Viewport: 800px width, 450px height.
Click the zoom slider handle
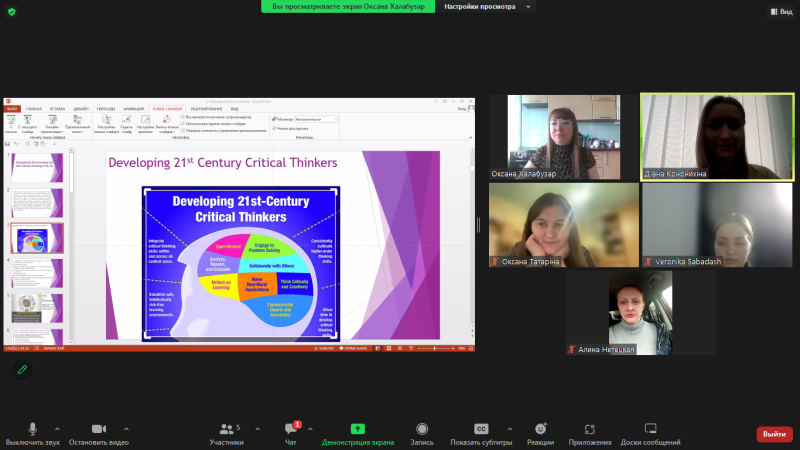435,348
